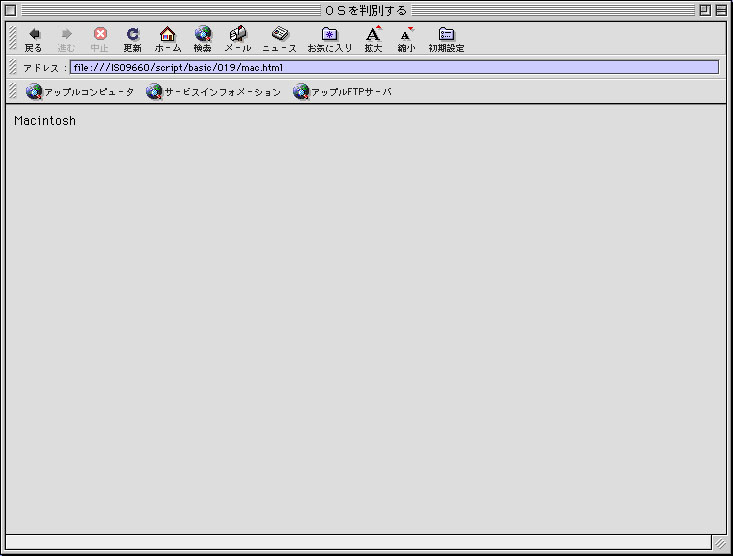Collapse the address bar using its grip handle
The width and height of the screenshot is (733, 556).
[12, 67]
